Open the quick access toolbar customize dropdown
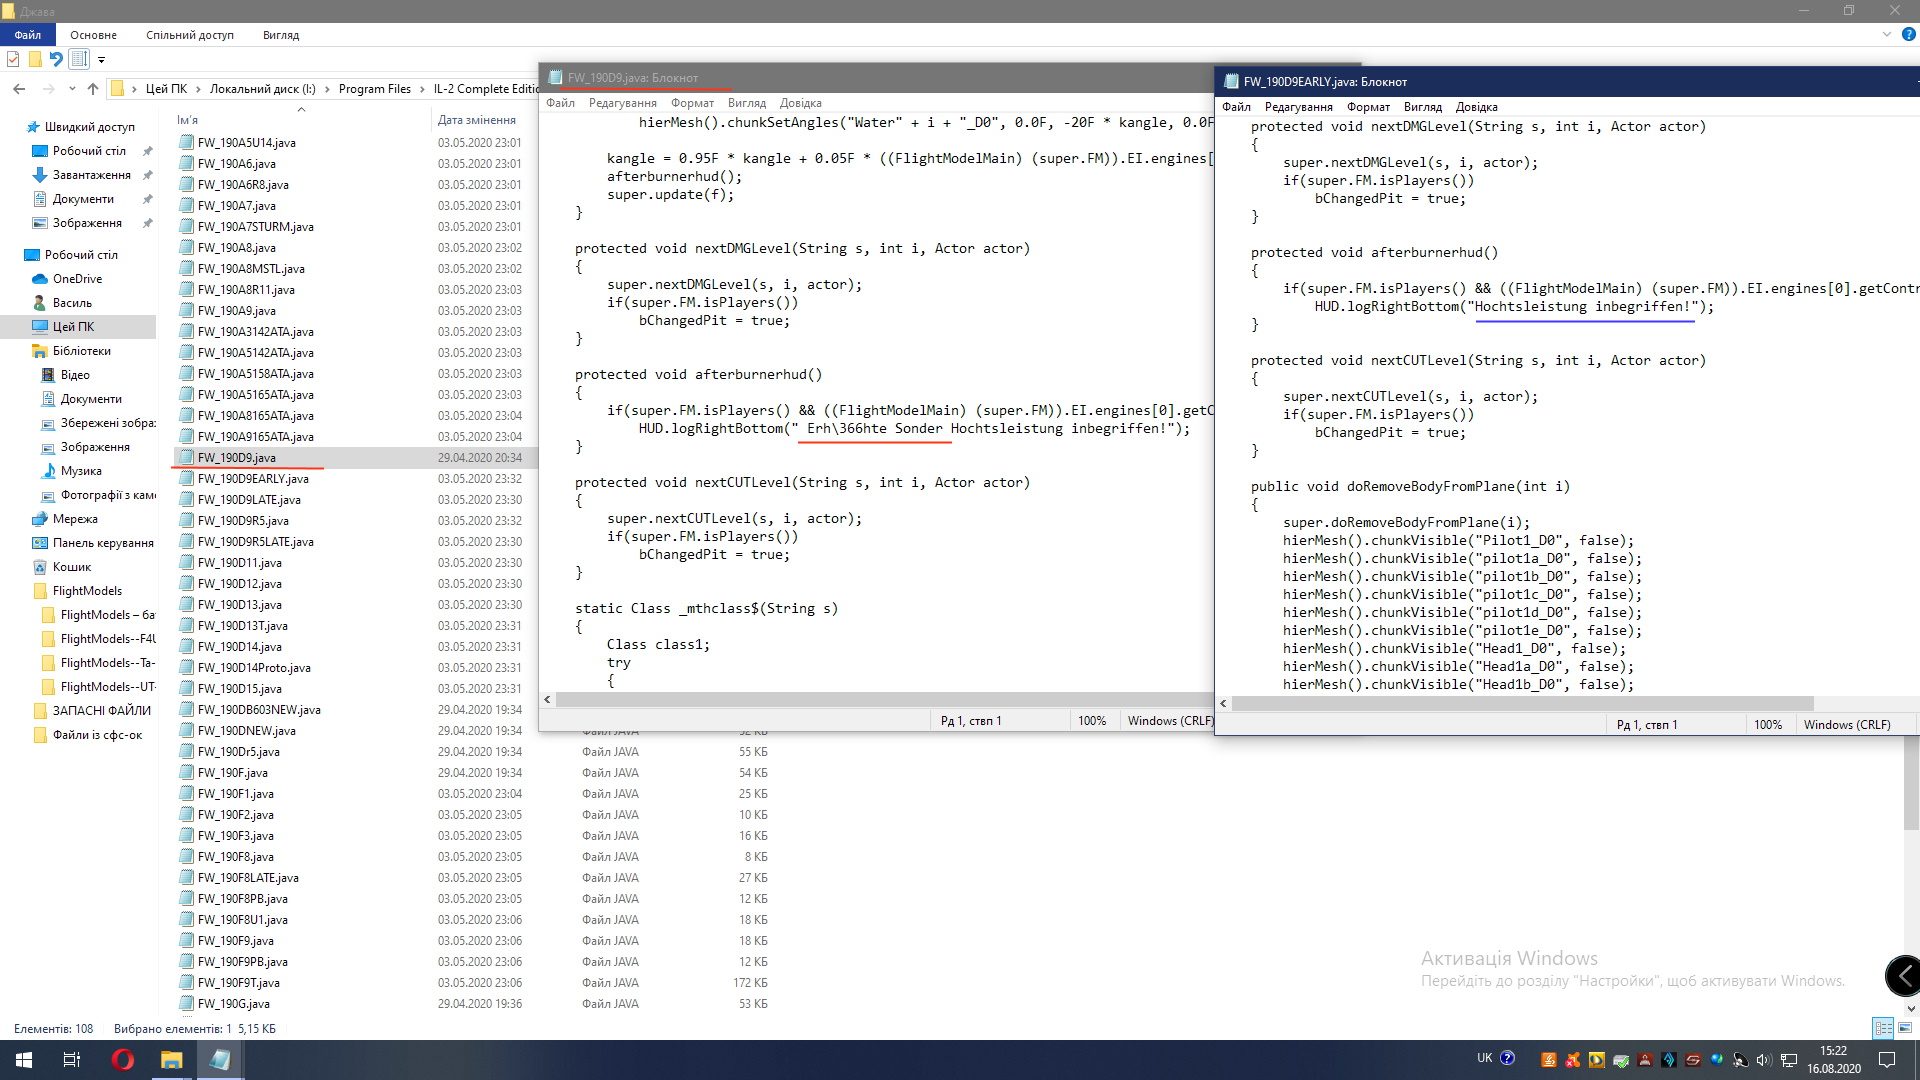Image resolution: width=1920 pixels, height=1080 pixels. click(x=101, y=60)
